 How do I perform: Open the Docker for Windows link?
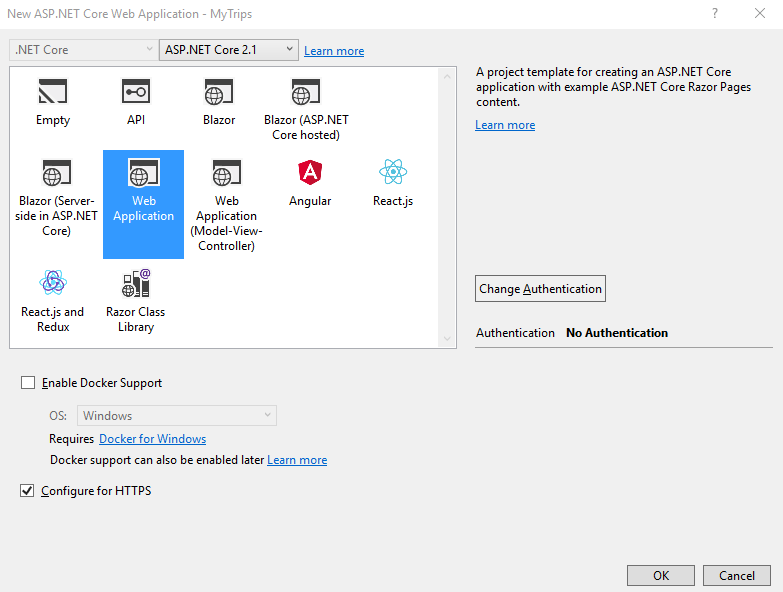tap(152, 439)
